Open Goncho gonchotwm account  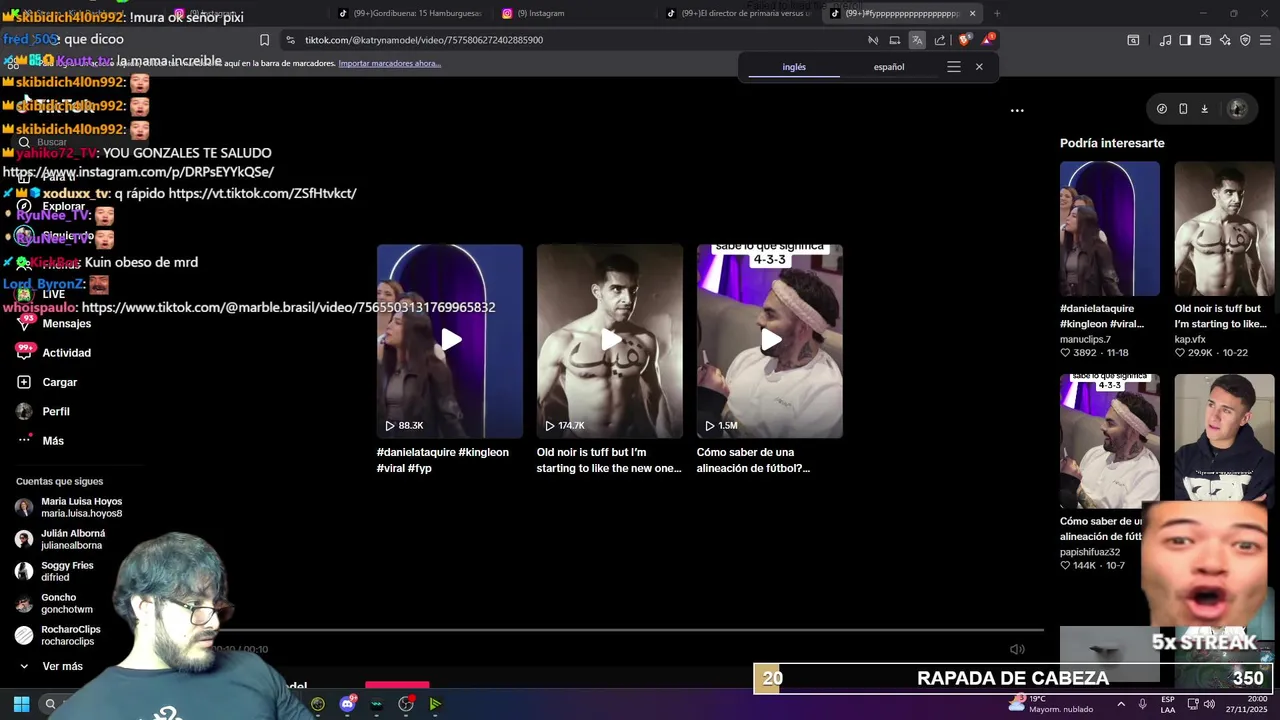click(x=54, y=603)
